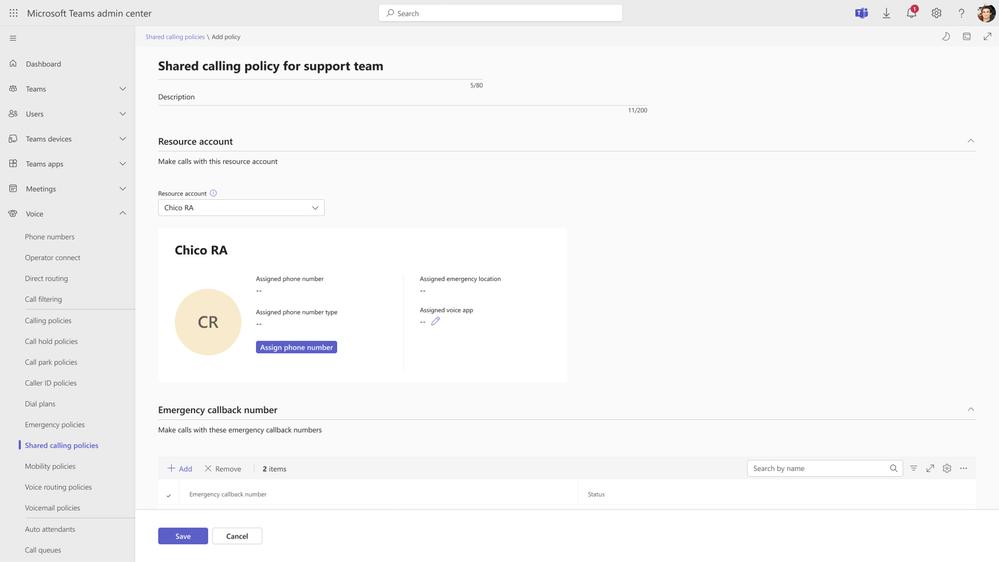Toggle the select-all checkmark in table header
Image resolution: width=999 pixels, height=562 pixels.
(168, 495)
